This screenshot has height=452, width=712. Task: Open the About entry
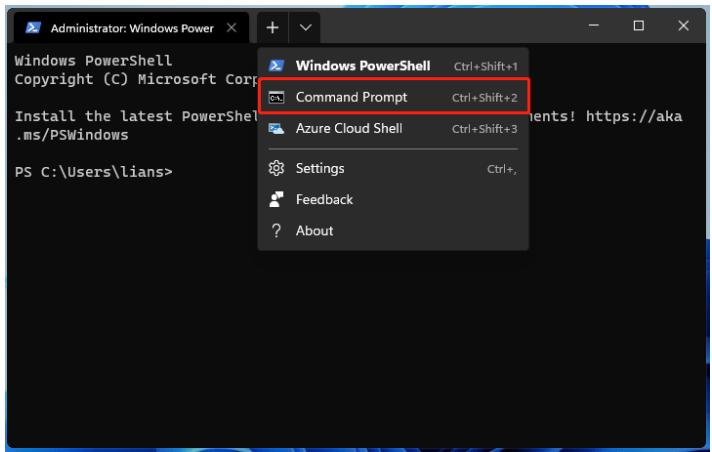click(314, 231)
